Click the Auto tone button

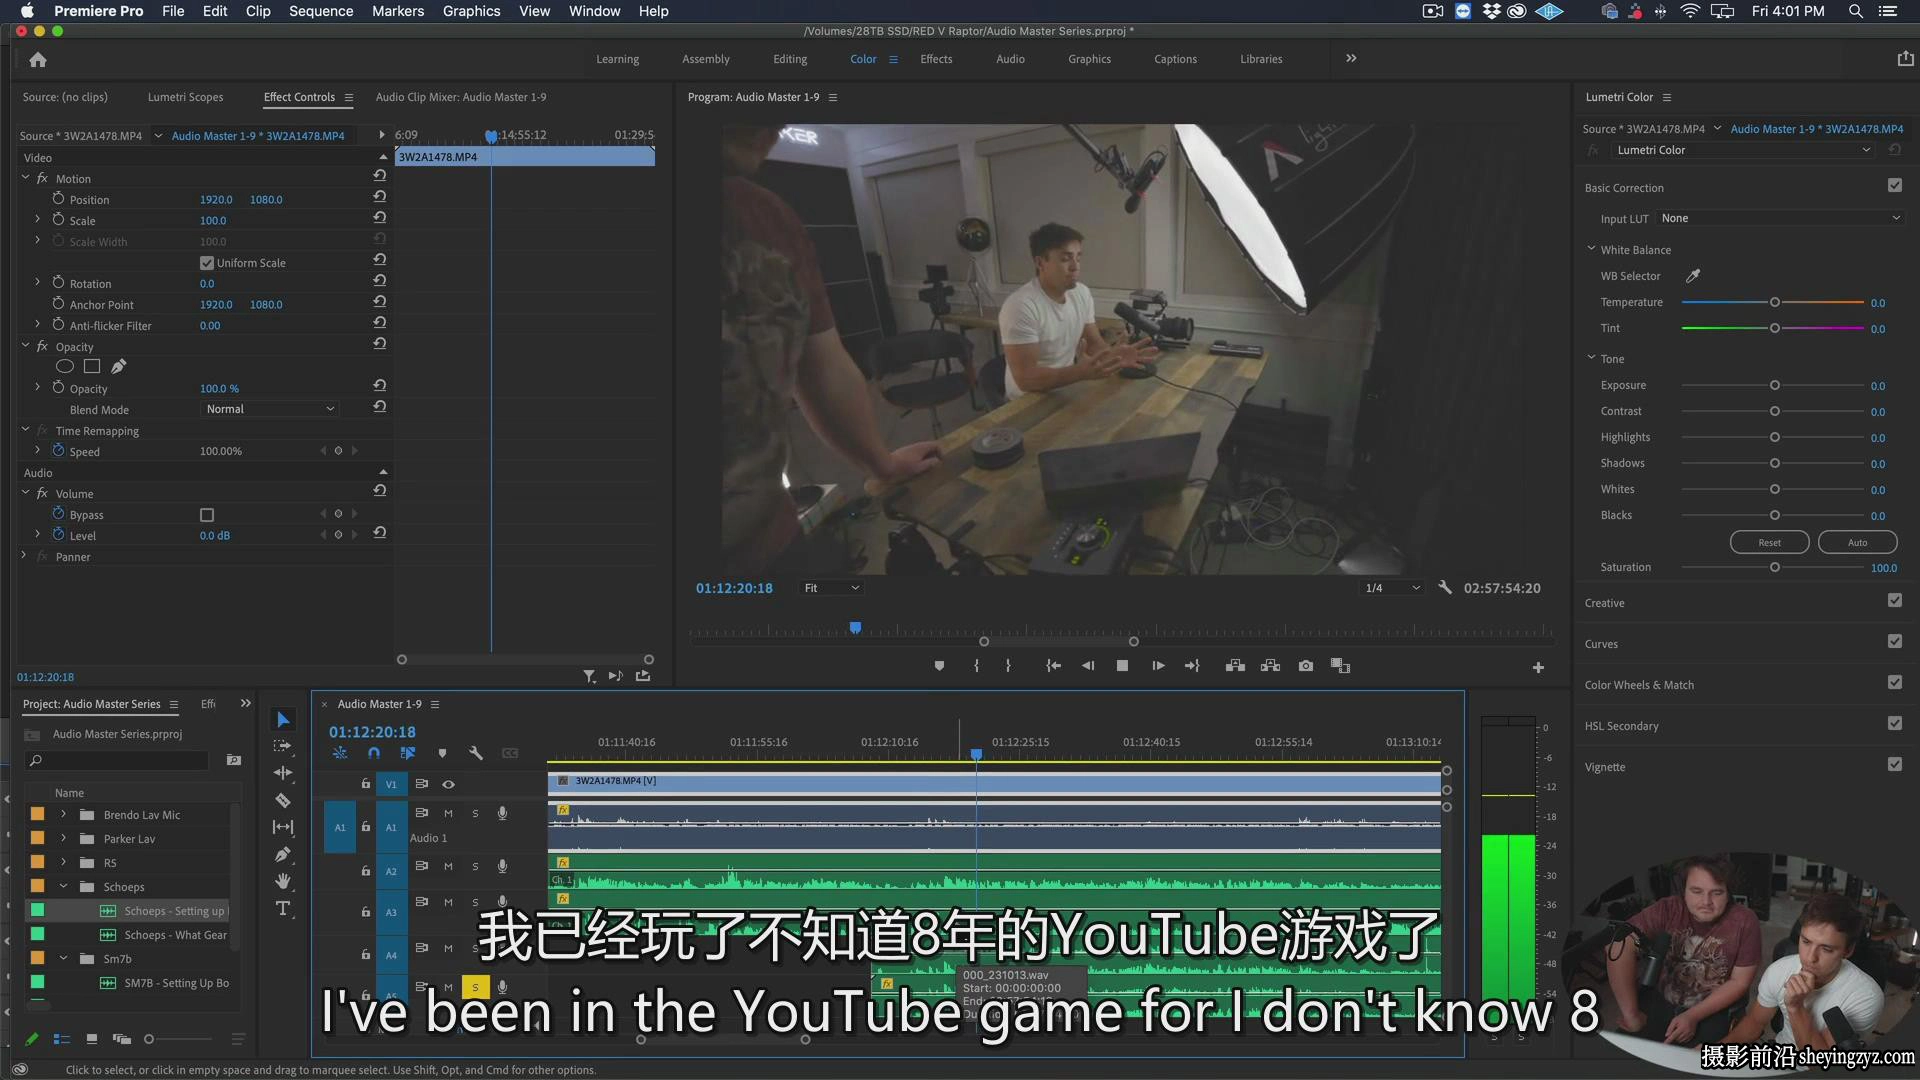(1857, 542)
